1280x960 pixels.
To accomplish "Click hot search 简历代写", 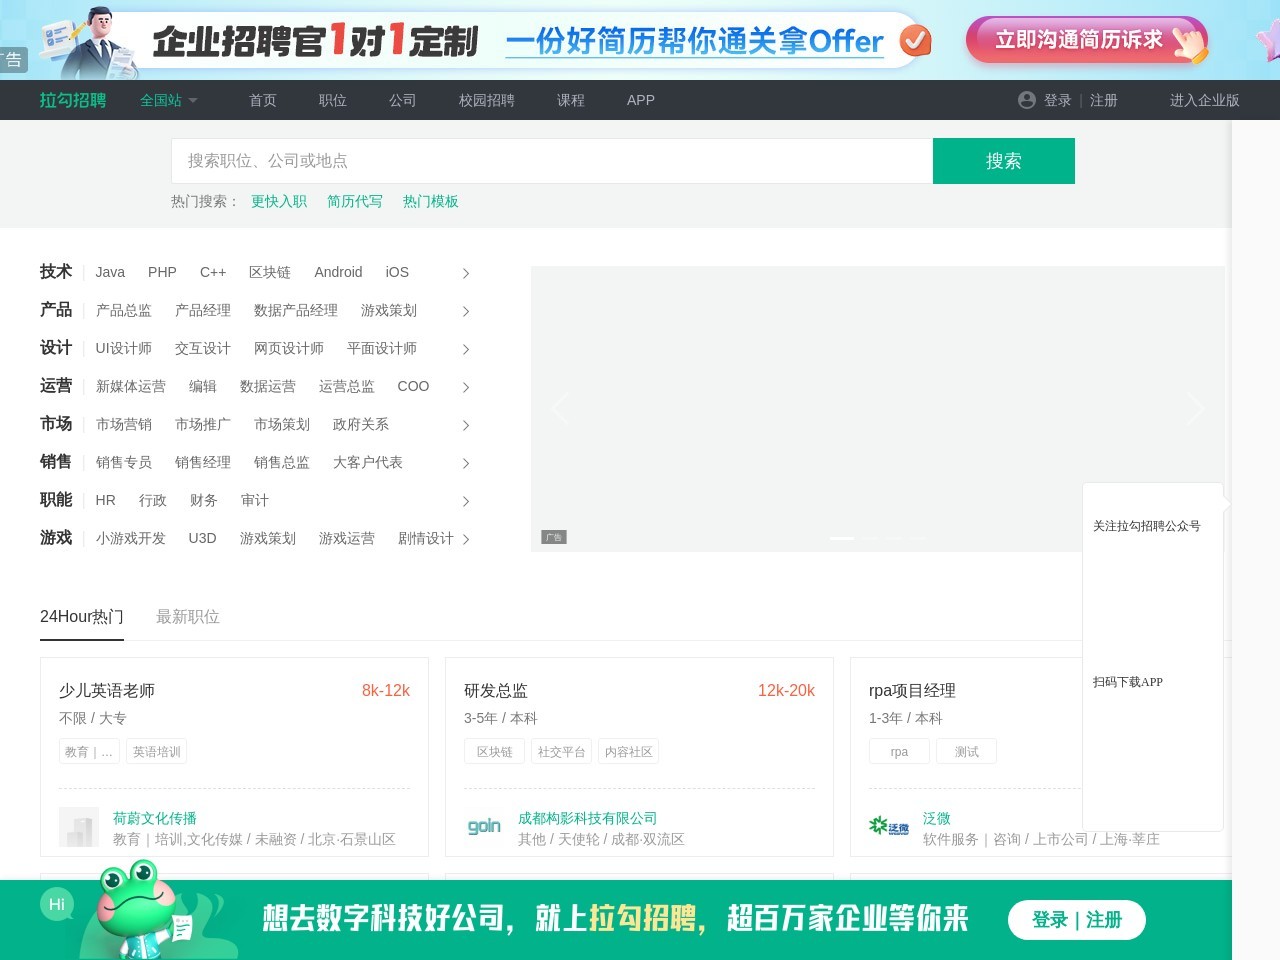I will (x=355, y=201).
